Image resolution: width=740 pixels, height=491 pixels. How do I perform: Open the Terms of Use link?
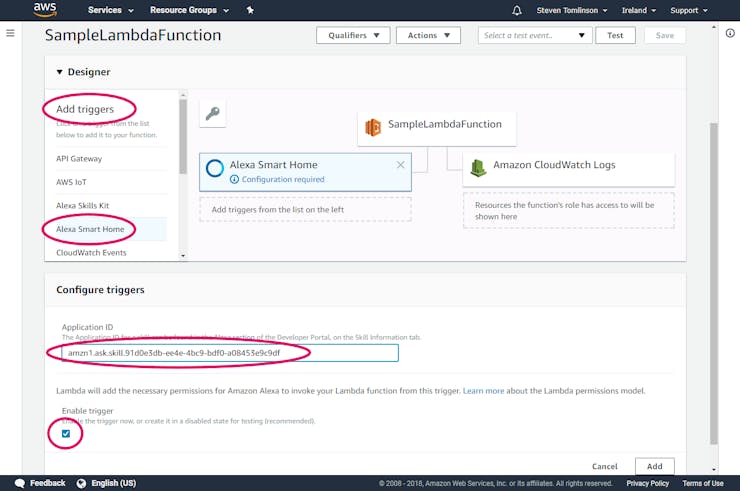coord(703,483)
